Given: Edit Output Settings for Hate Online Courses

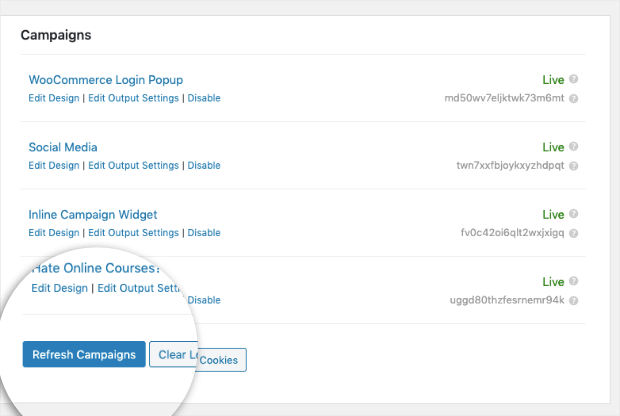Looking at the screenshot, I should point(139,288).
